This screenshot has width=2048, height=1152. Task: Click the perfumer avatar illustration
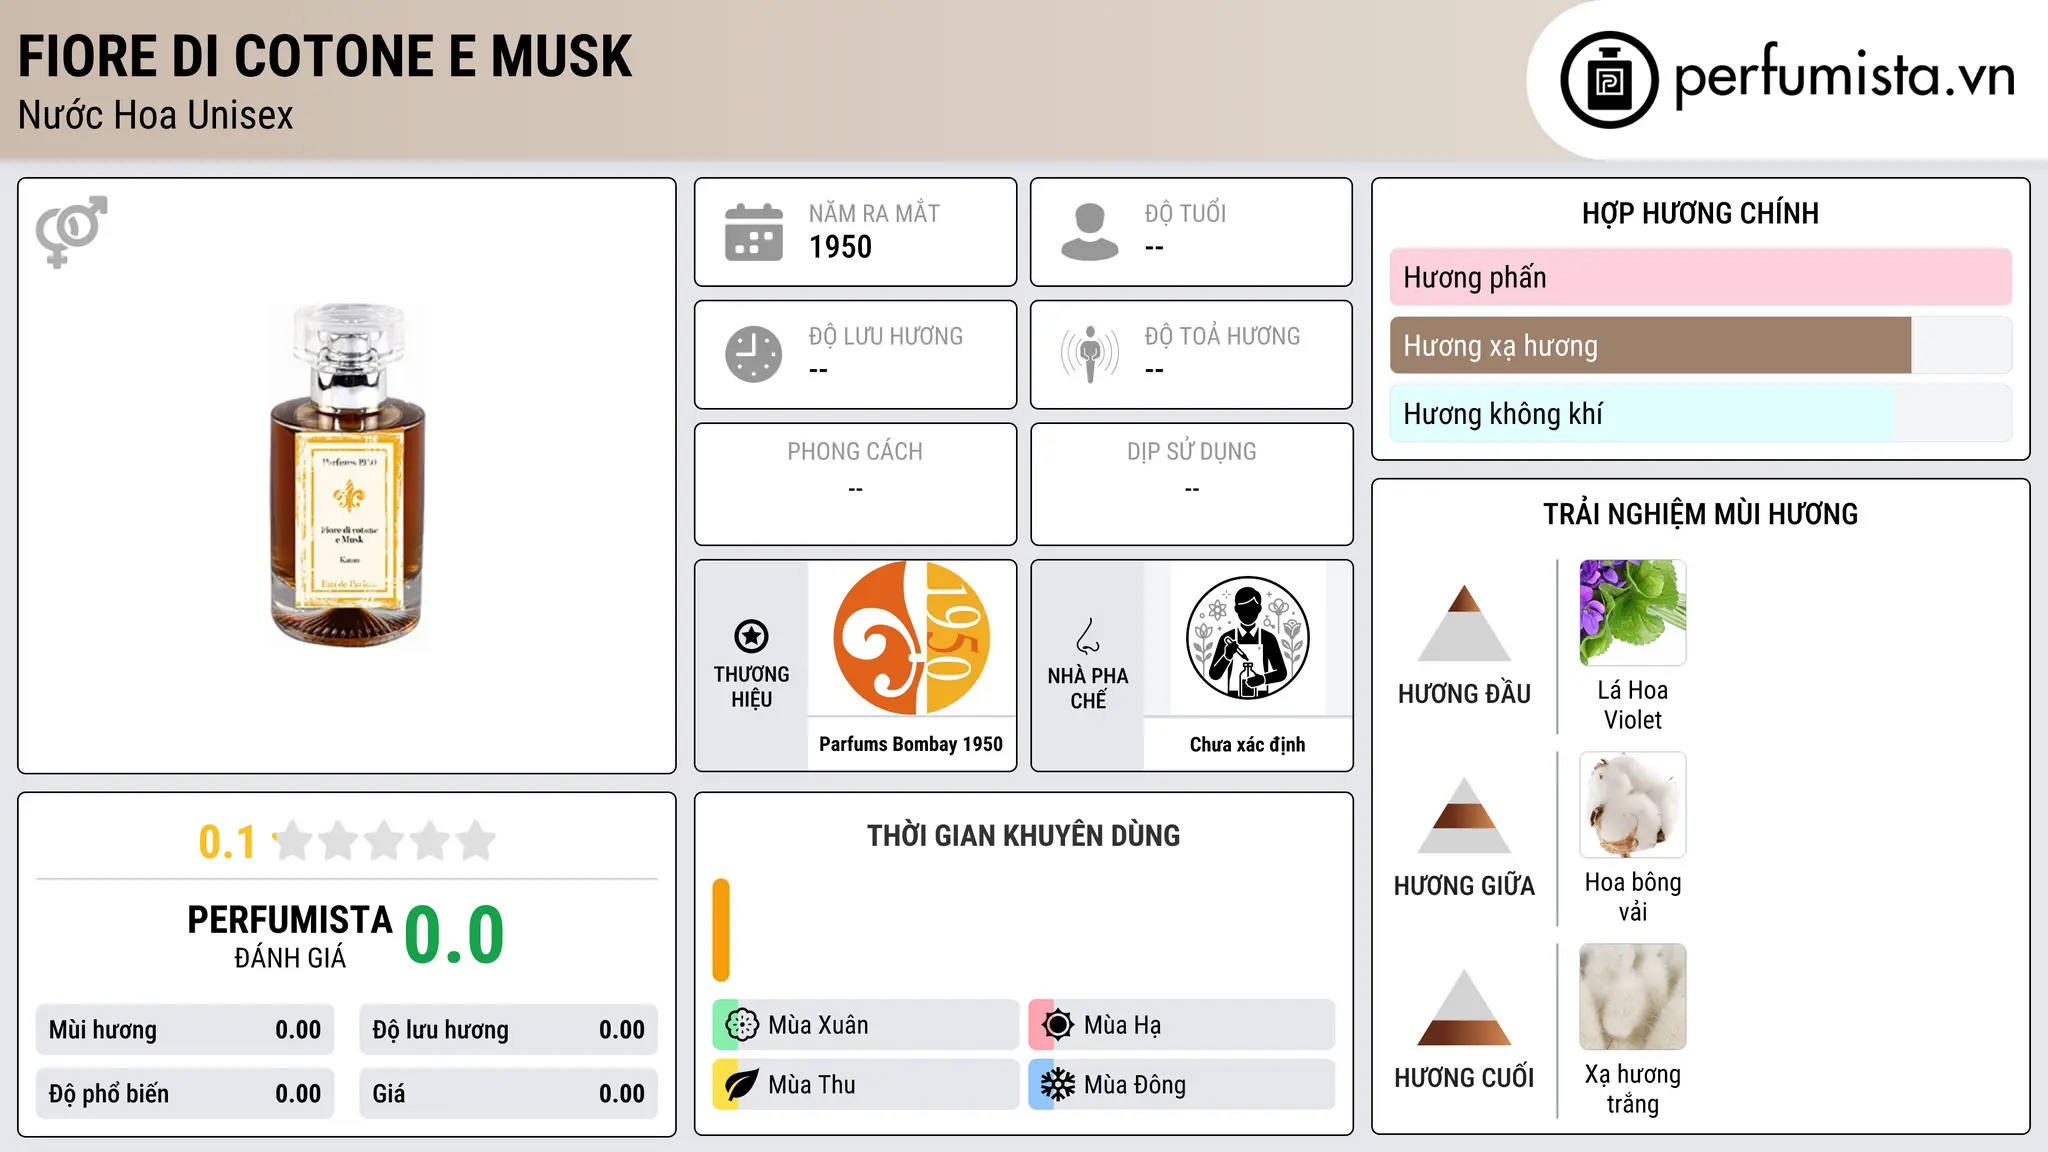point(1247,638)
